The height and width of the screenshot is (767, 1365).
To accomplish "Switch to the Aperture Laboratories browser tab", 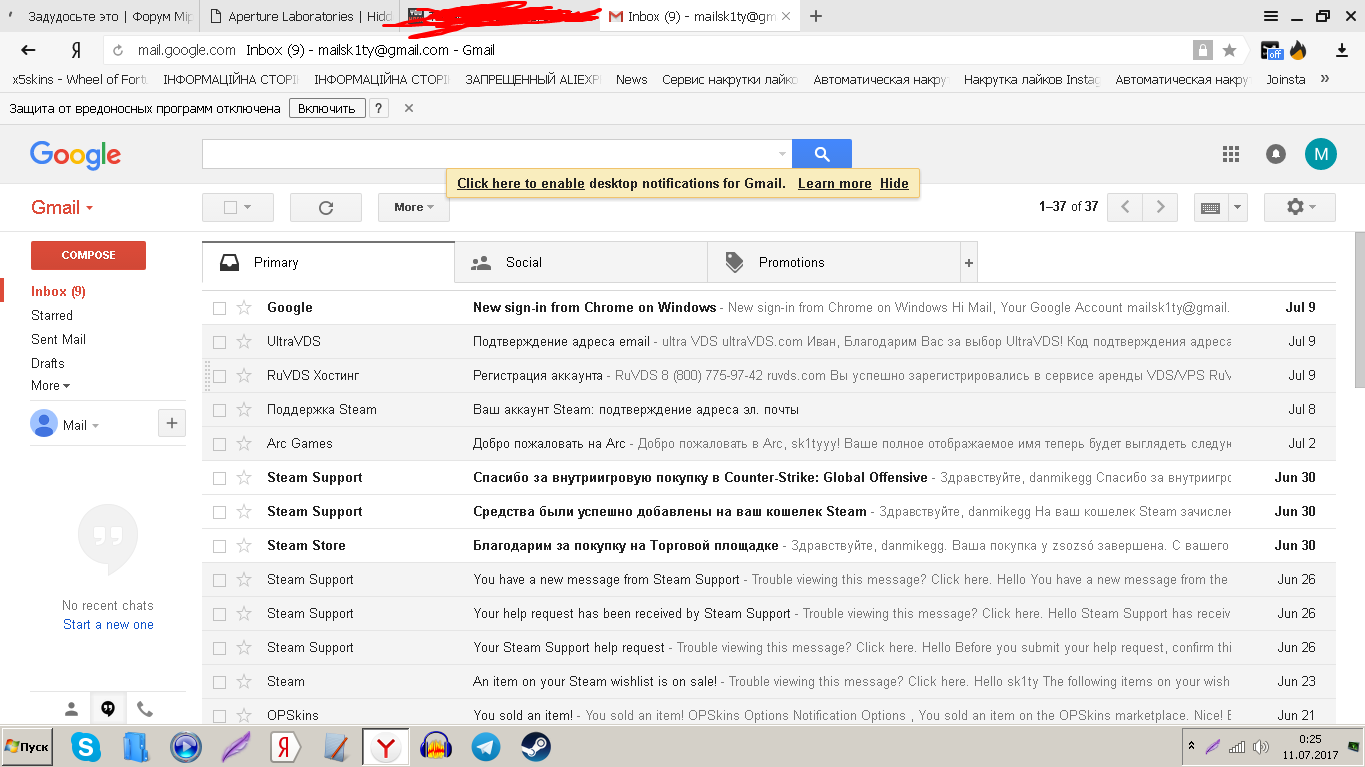I will pyautogui.click(x=300, y=16).
